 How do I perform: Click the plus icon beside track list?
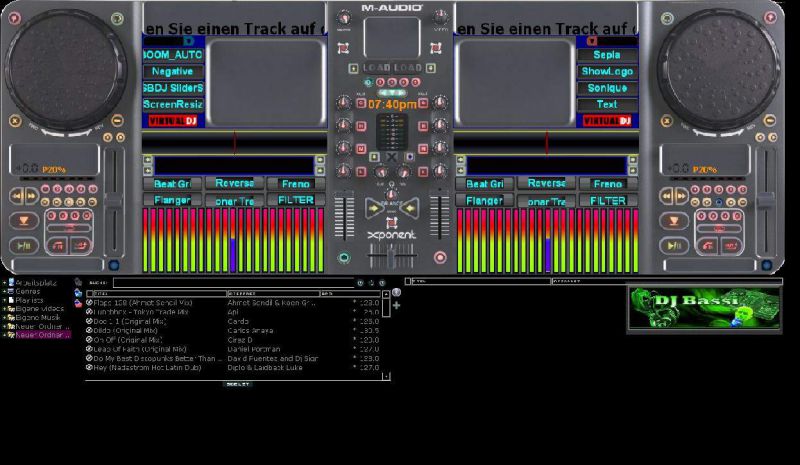tap(396, 305)
